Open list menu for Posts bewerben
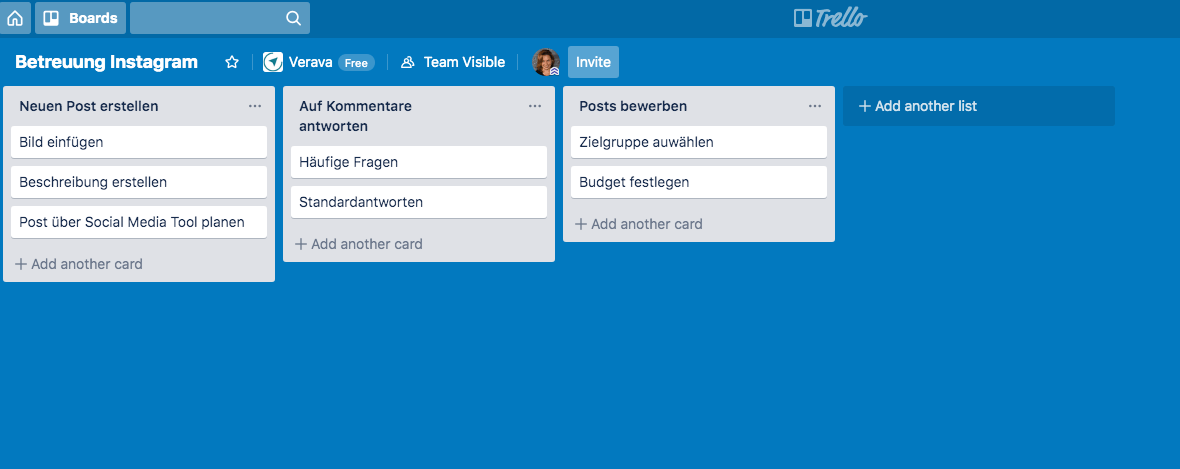This screenshot has height=469, width=1180. point(815,106)
